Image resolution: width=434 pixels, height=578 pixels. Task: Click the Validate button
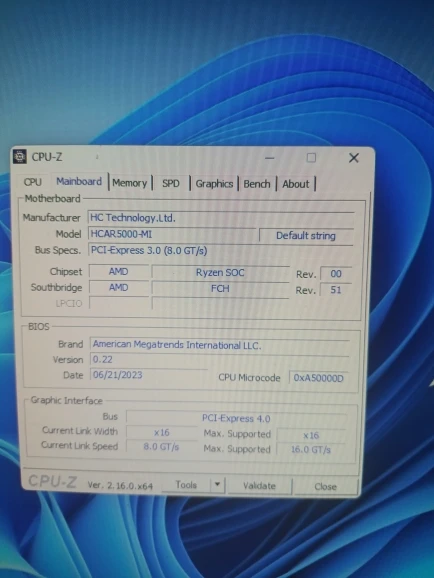pyautogui.click(x=259, y=485)
